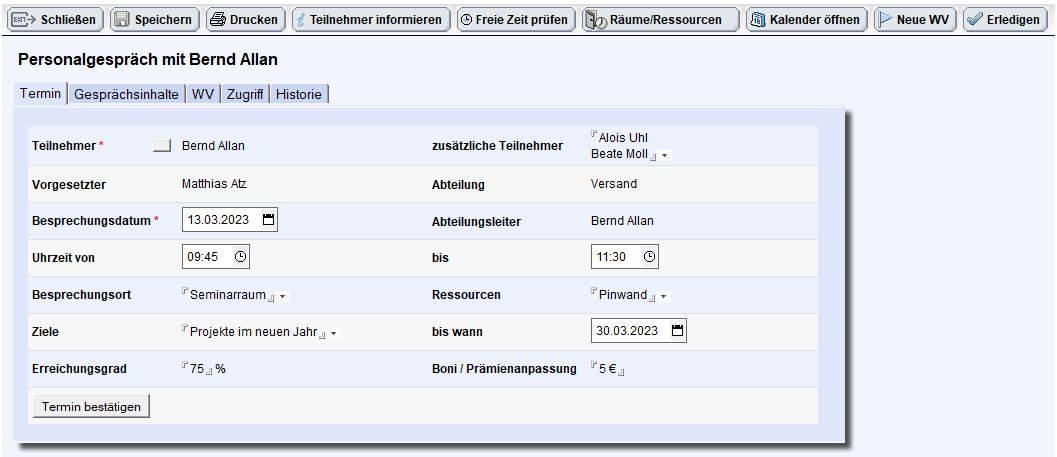Open Räume/Ressourcen from the toolbar
The image size is (1057, 457).
click(661, 20)
